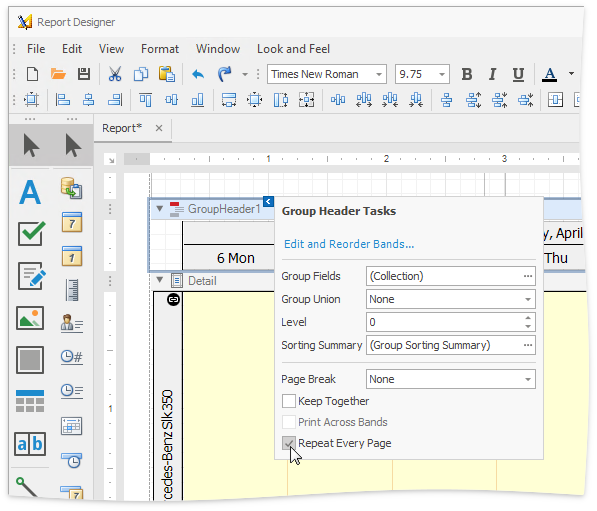Click Edit and Reorder Bands link
Image resolution: width=597 pixels, height=511 pixels.
click(x=349, y=244)
